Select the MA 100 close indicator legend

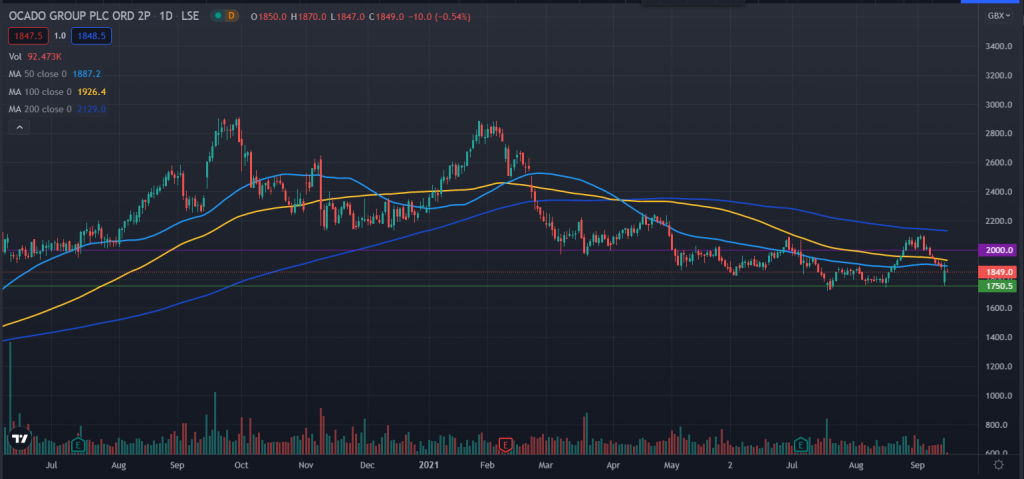[x=57, y=92]
